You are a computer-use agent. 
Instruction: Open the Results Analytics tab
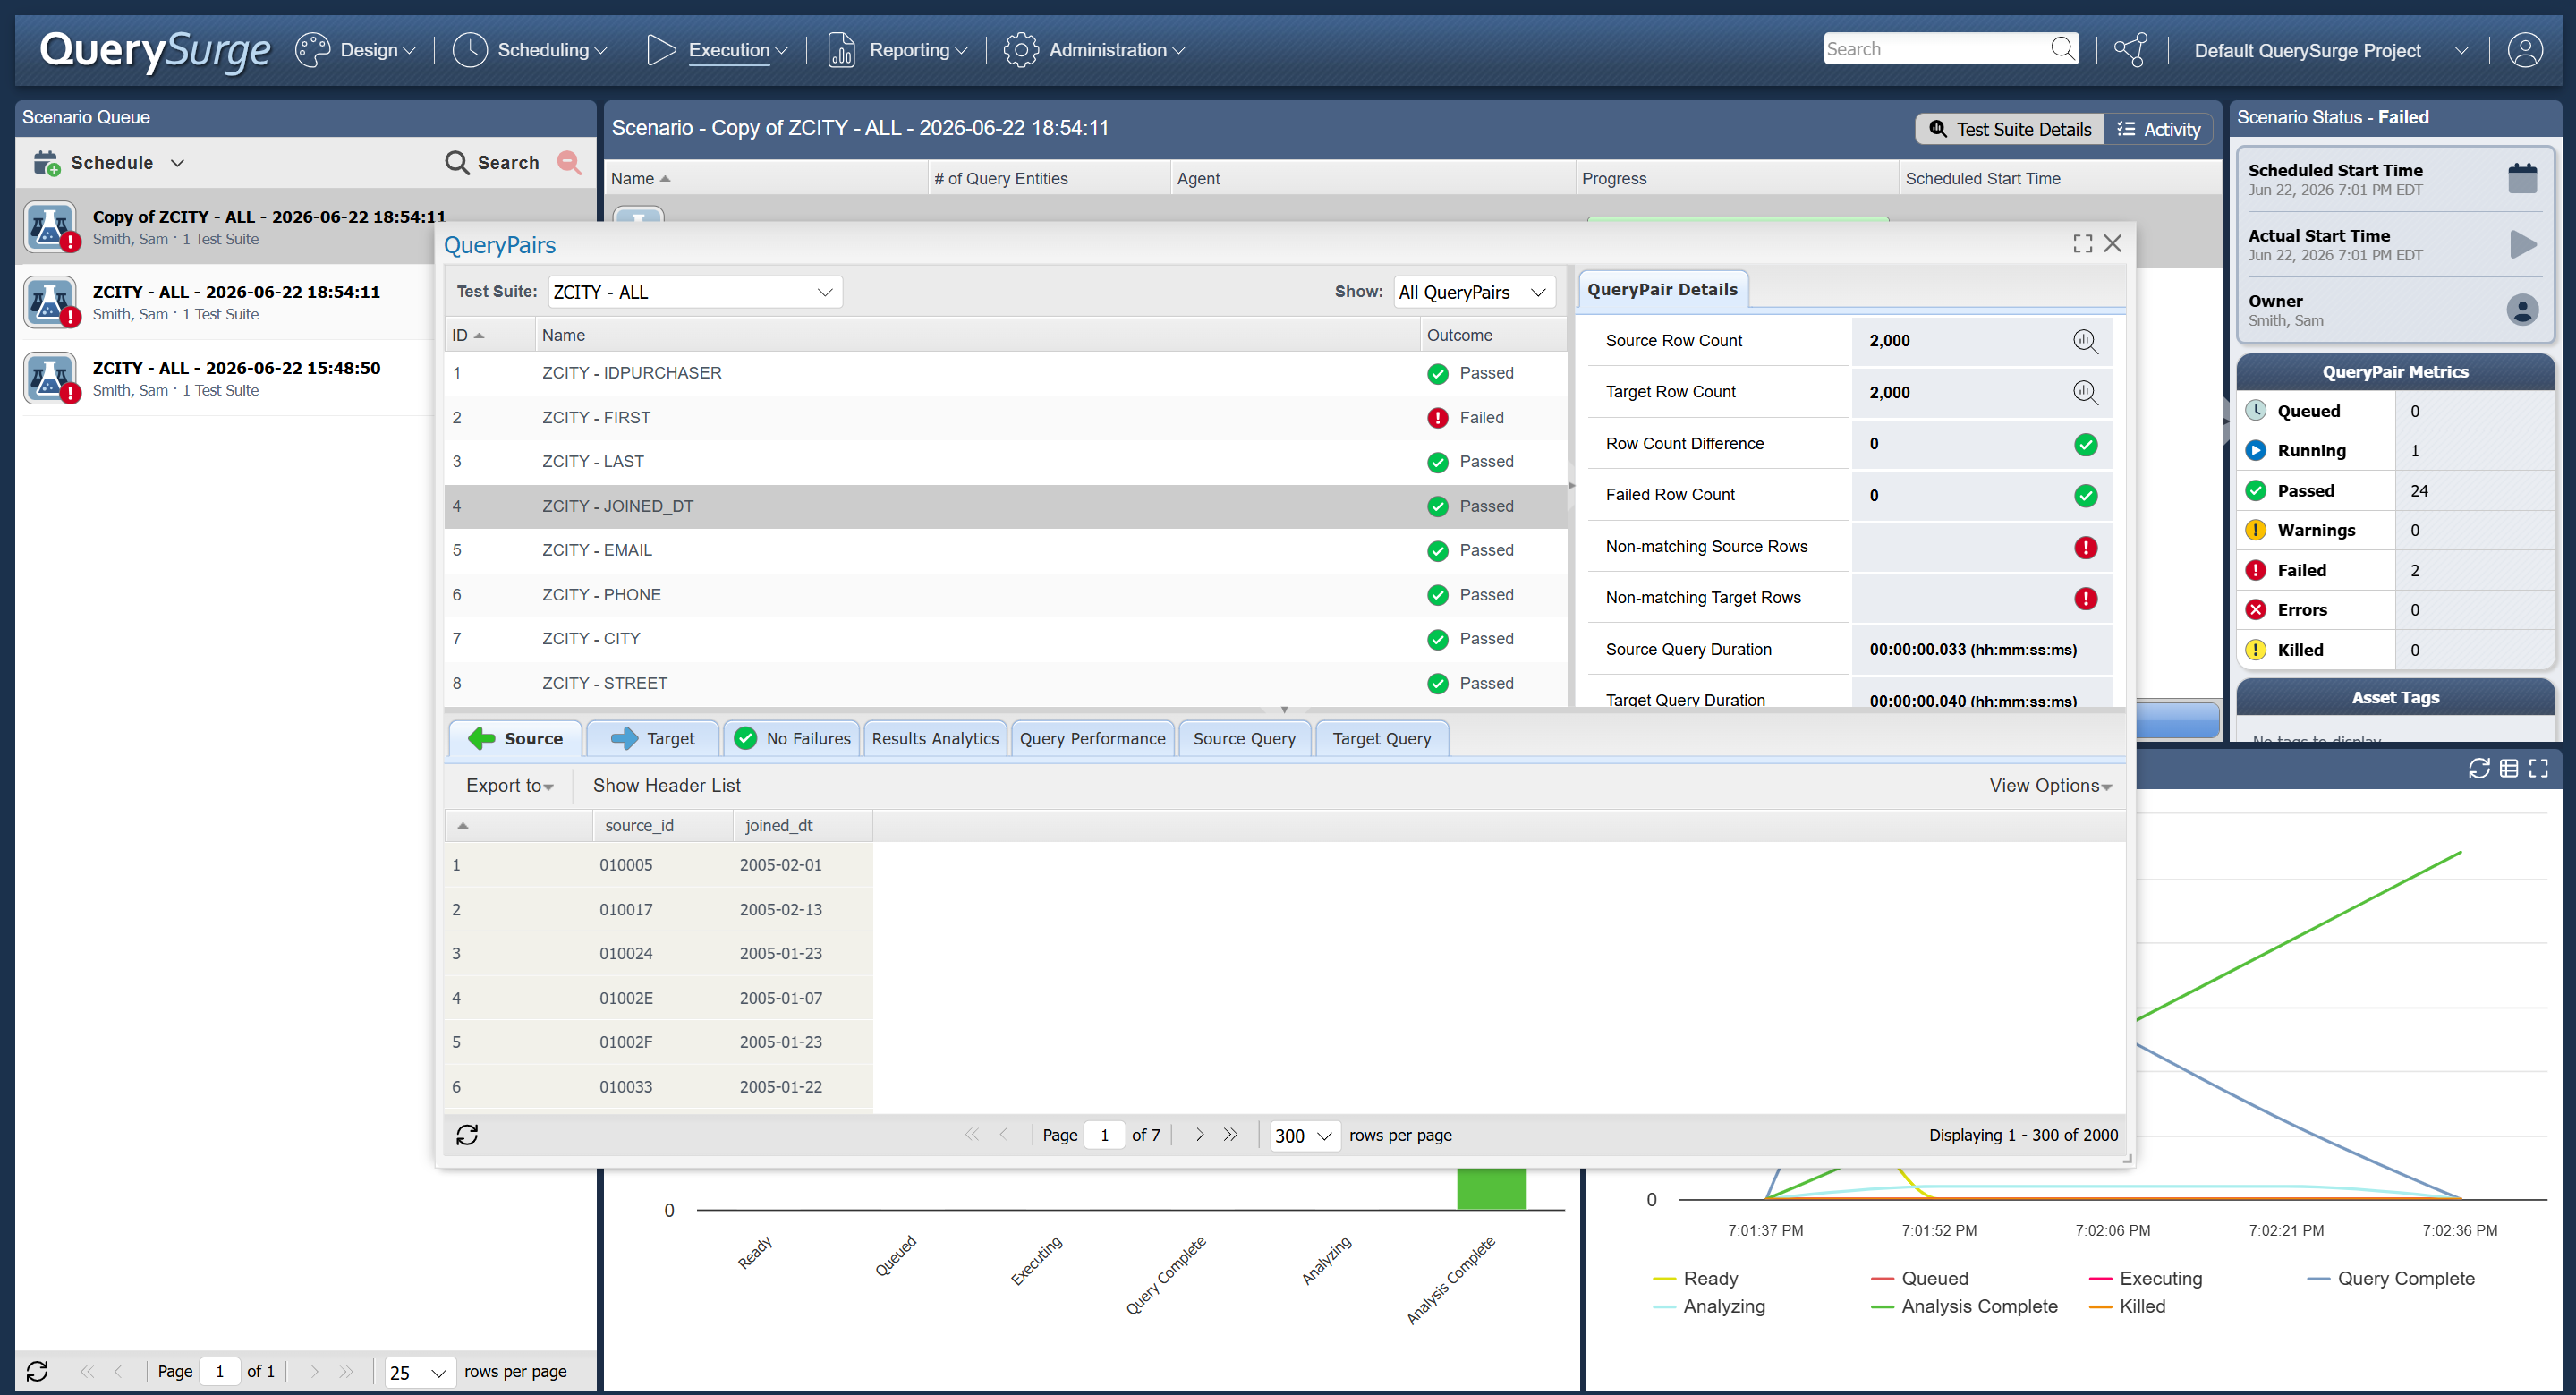(x=935, y=738)
